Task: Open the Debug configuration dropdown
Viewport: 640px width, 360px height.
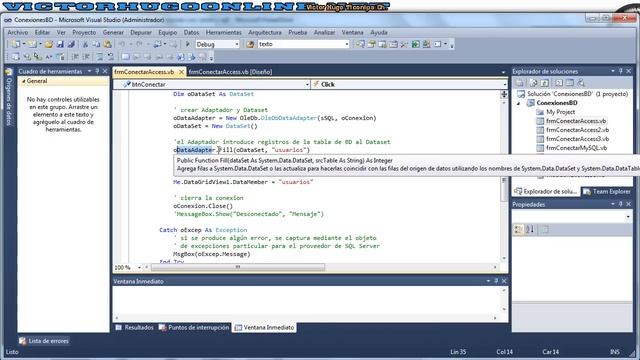Action: click(x=237, y=44)
